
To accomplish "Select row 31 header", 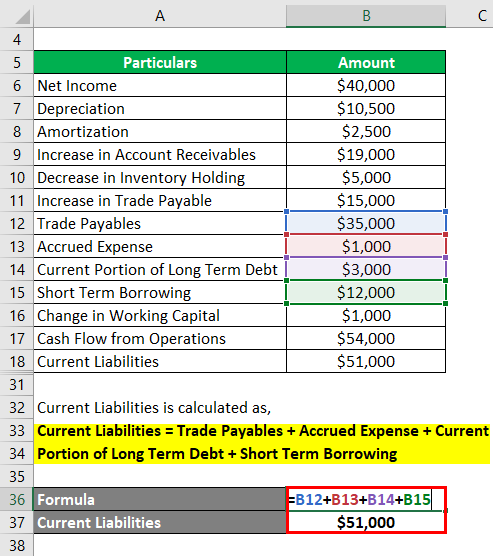I will pos(17,385).
